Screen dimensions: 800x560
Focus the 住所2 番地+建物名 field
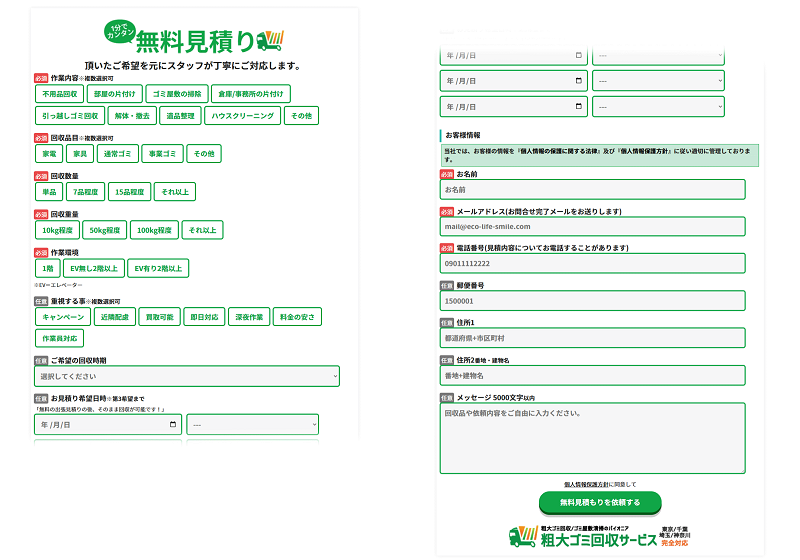(592, 375)
